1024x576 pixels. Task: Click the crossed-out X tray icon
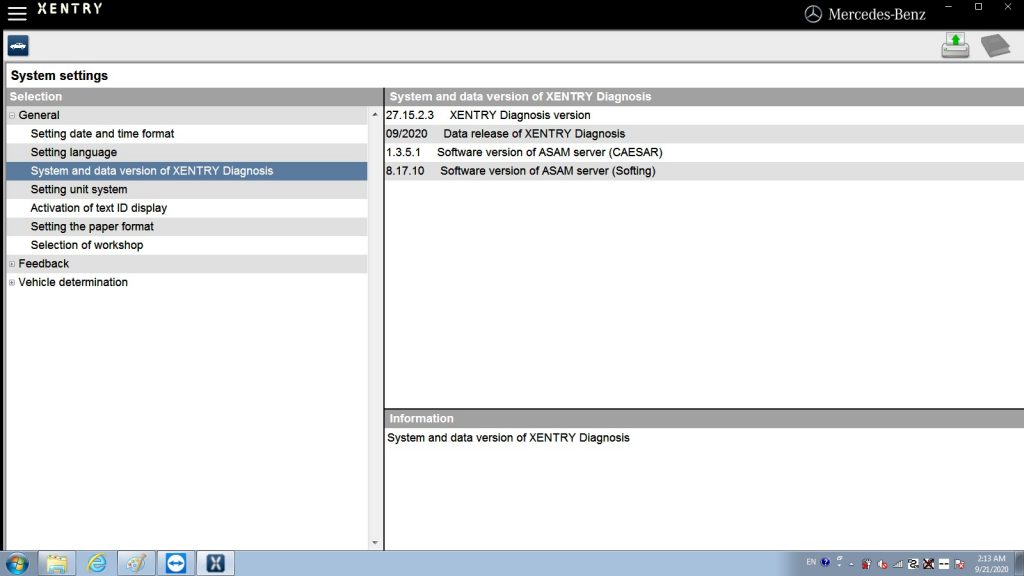[x=929, y=564]
